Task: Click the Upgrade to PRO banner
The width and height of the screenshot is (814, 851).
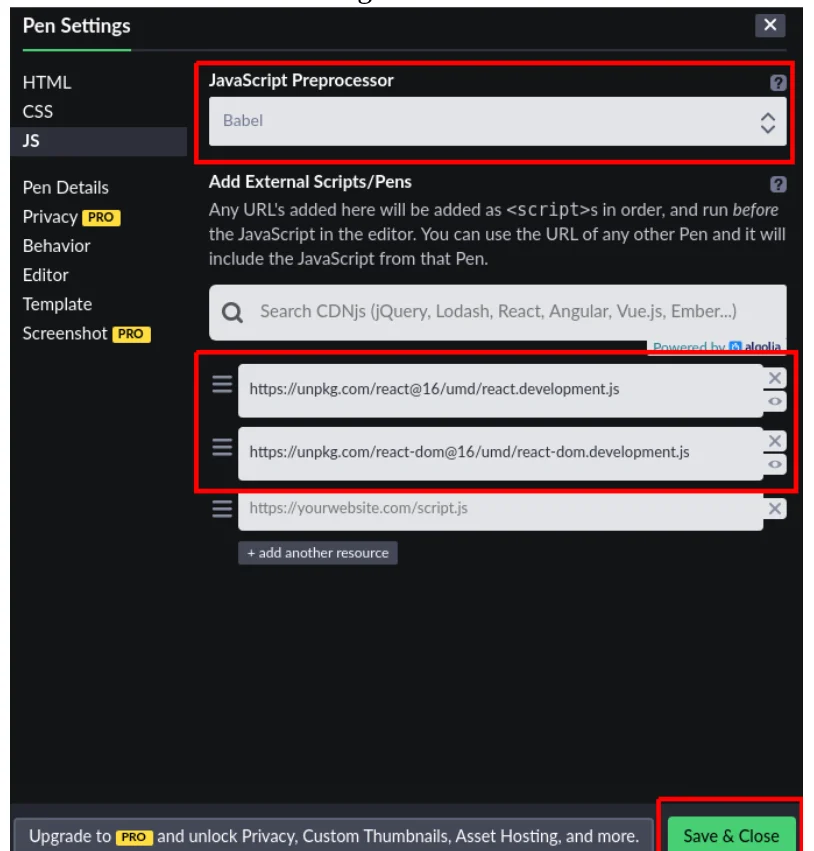Action: click(x=333, y=836)
